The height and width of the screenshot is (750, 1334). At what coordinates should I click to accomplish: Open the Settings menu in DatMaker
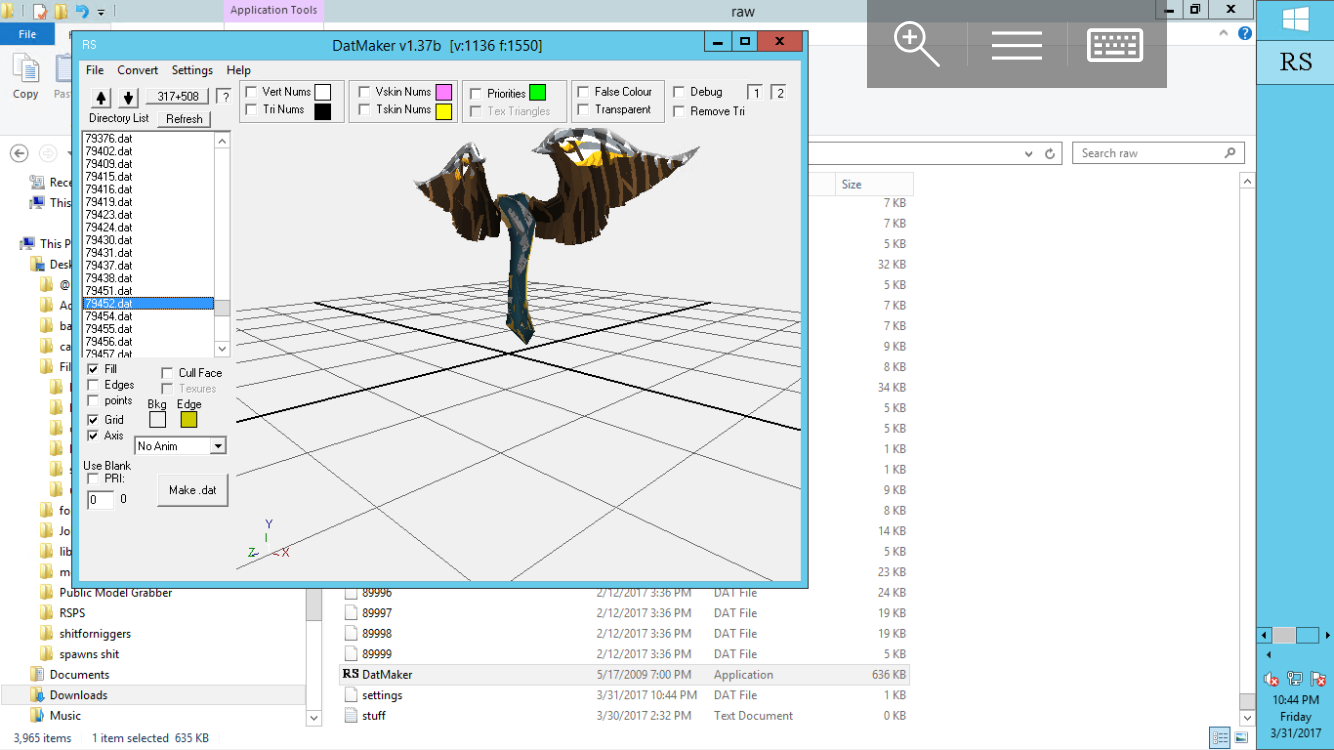coord(192,71)
